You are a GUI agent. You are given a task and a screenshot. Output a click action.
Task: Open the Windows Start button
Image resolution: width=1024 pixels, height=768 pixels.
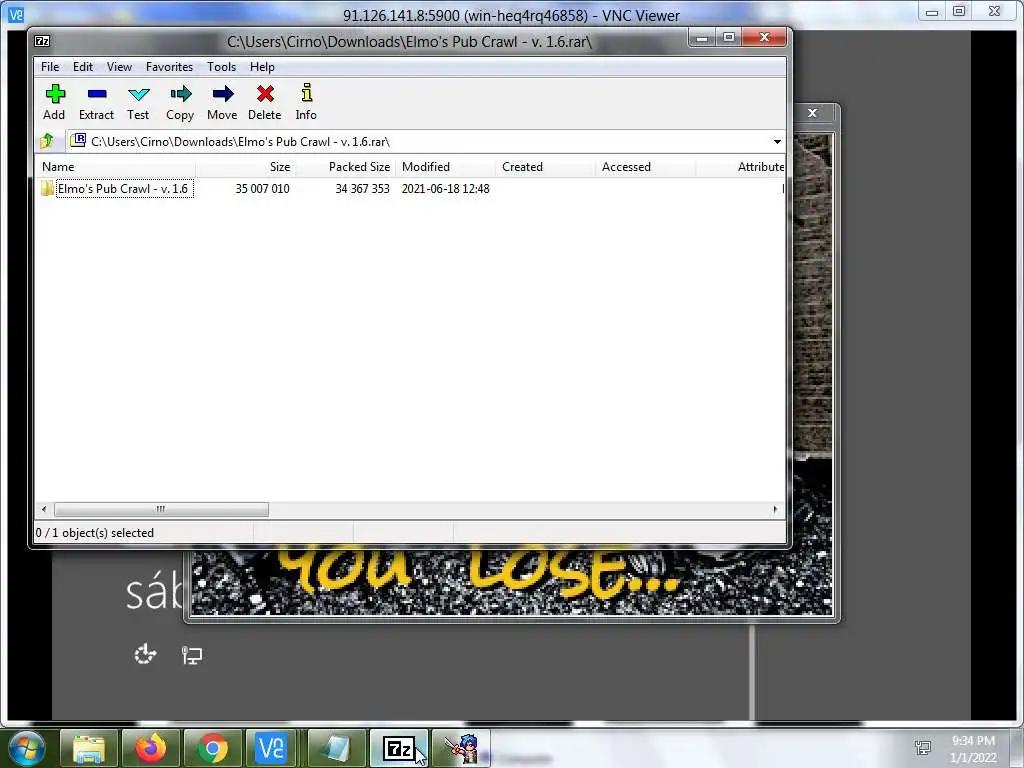pos(25,748)
